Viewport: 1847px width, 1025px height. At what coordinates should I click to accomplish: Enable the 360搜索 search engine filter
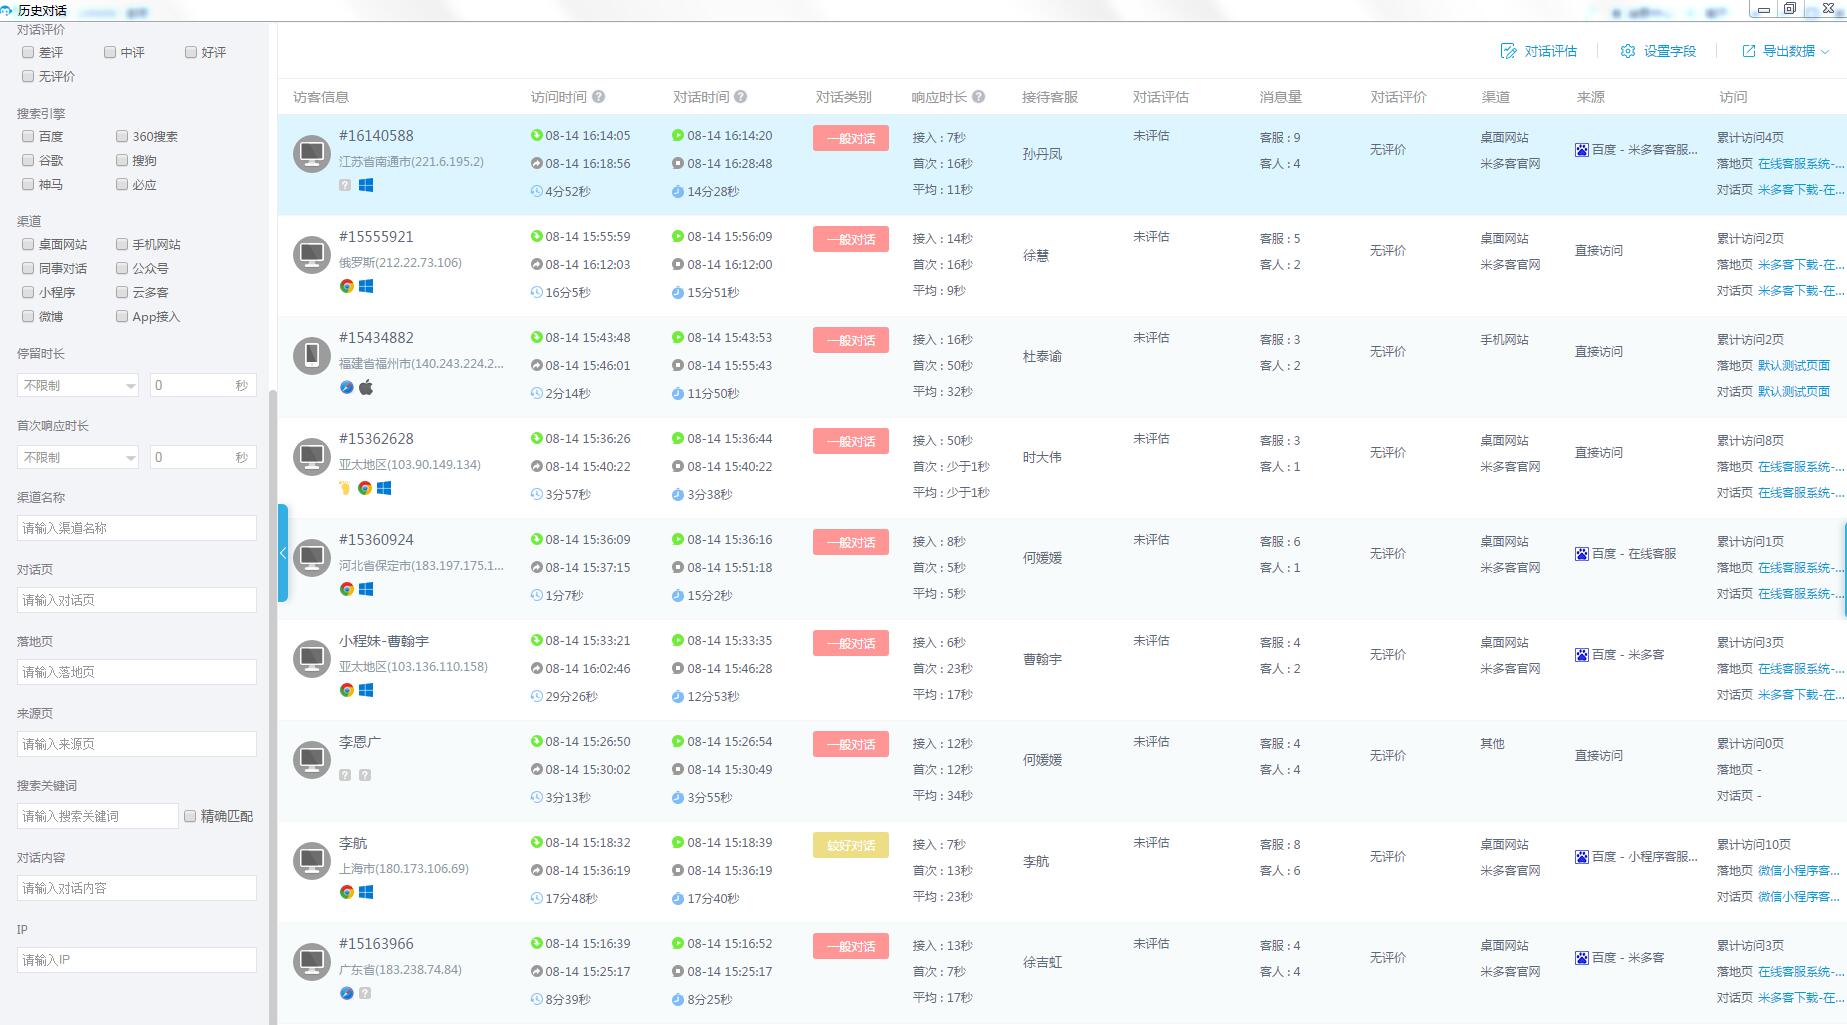[x=122, y=136]
